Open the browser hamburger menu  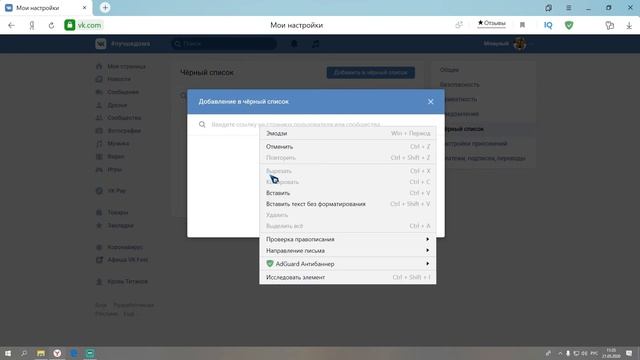[569, 8]
